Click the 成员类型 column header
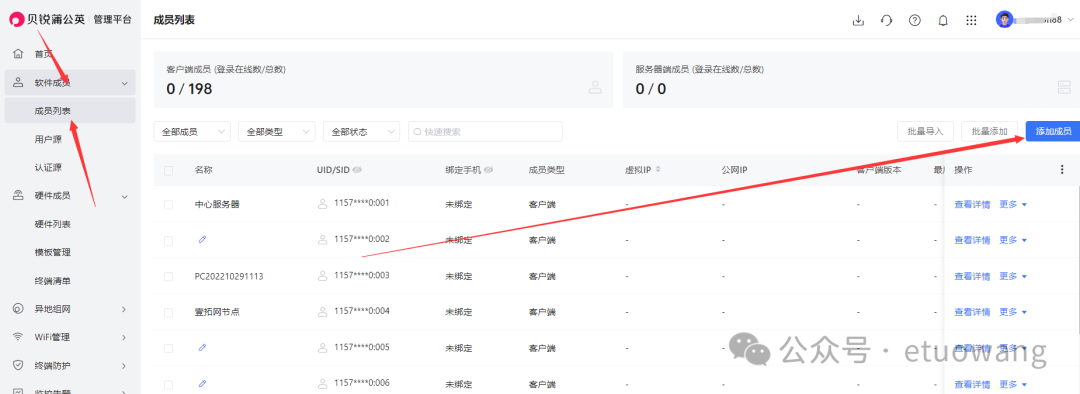This screenshot has height=394, width=1080. [x=546, y=170]
